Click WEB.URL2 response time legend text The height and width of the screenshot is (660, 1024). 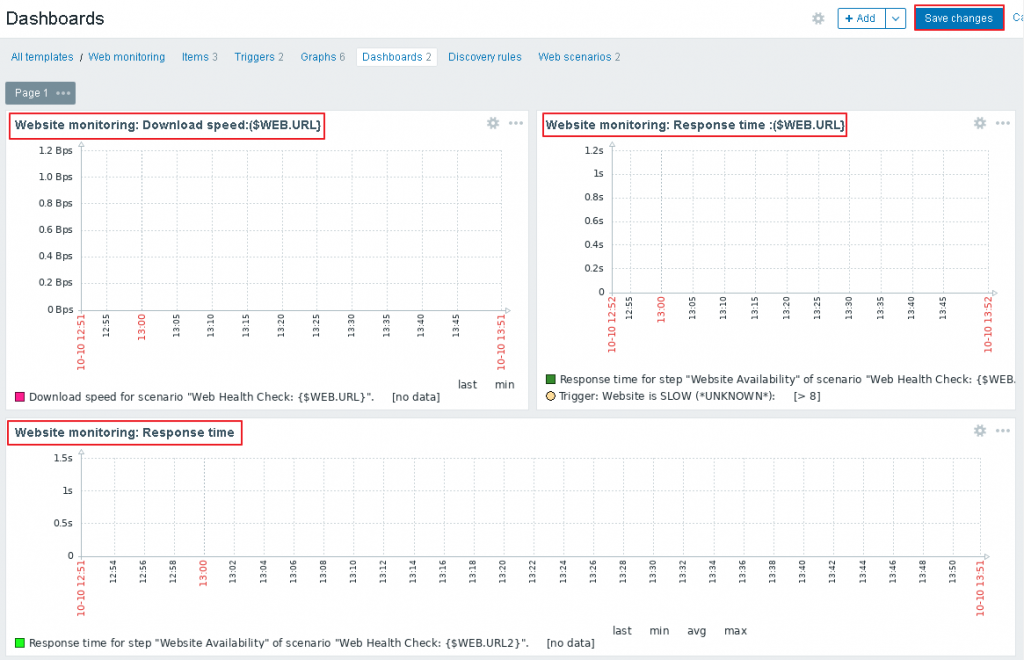(x=279, y=642)
